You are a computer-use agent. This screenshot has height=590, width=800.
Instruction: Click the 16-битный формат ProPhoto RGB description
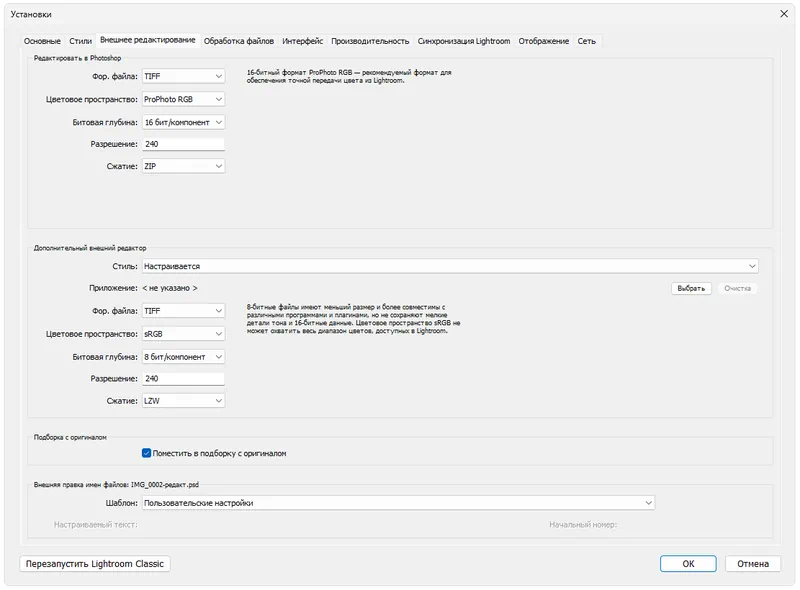tap(349, 76)
